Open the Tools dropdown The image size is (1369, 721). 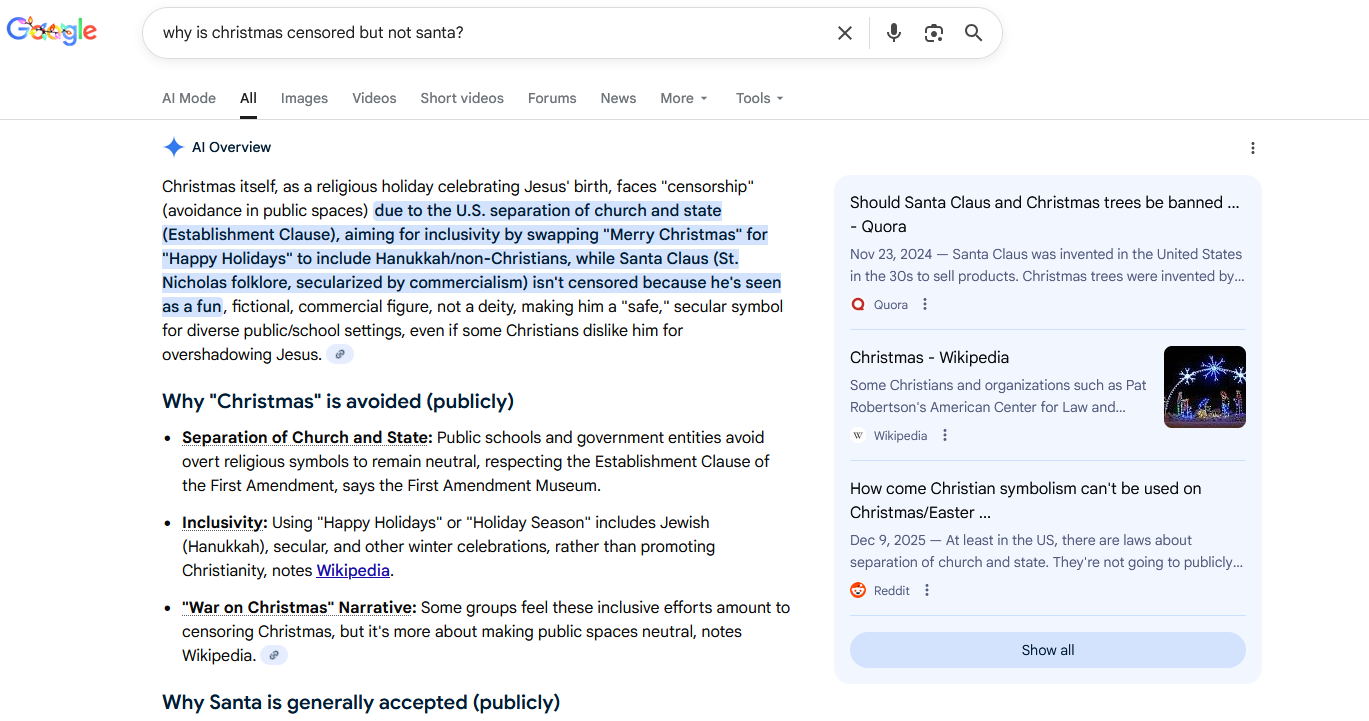coord(760,98)
